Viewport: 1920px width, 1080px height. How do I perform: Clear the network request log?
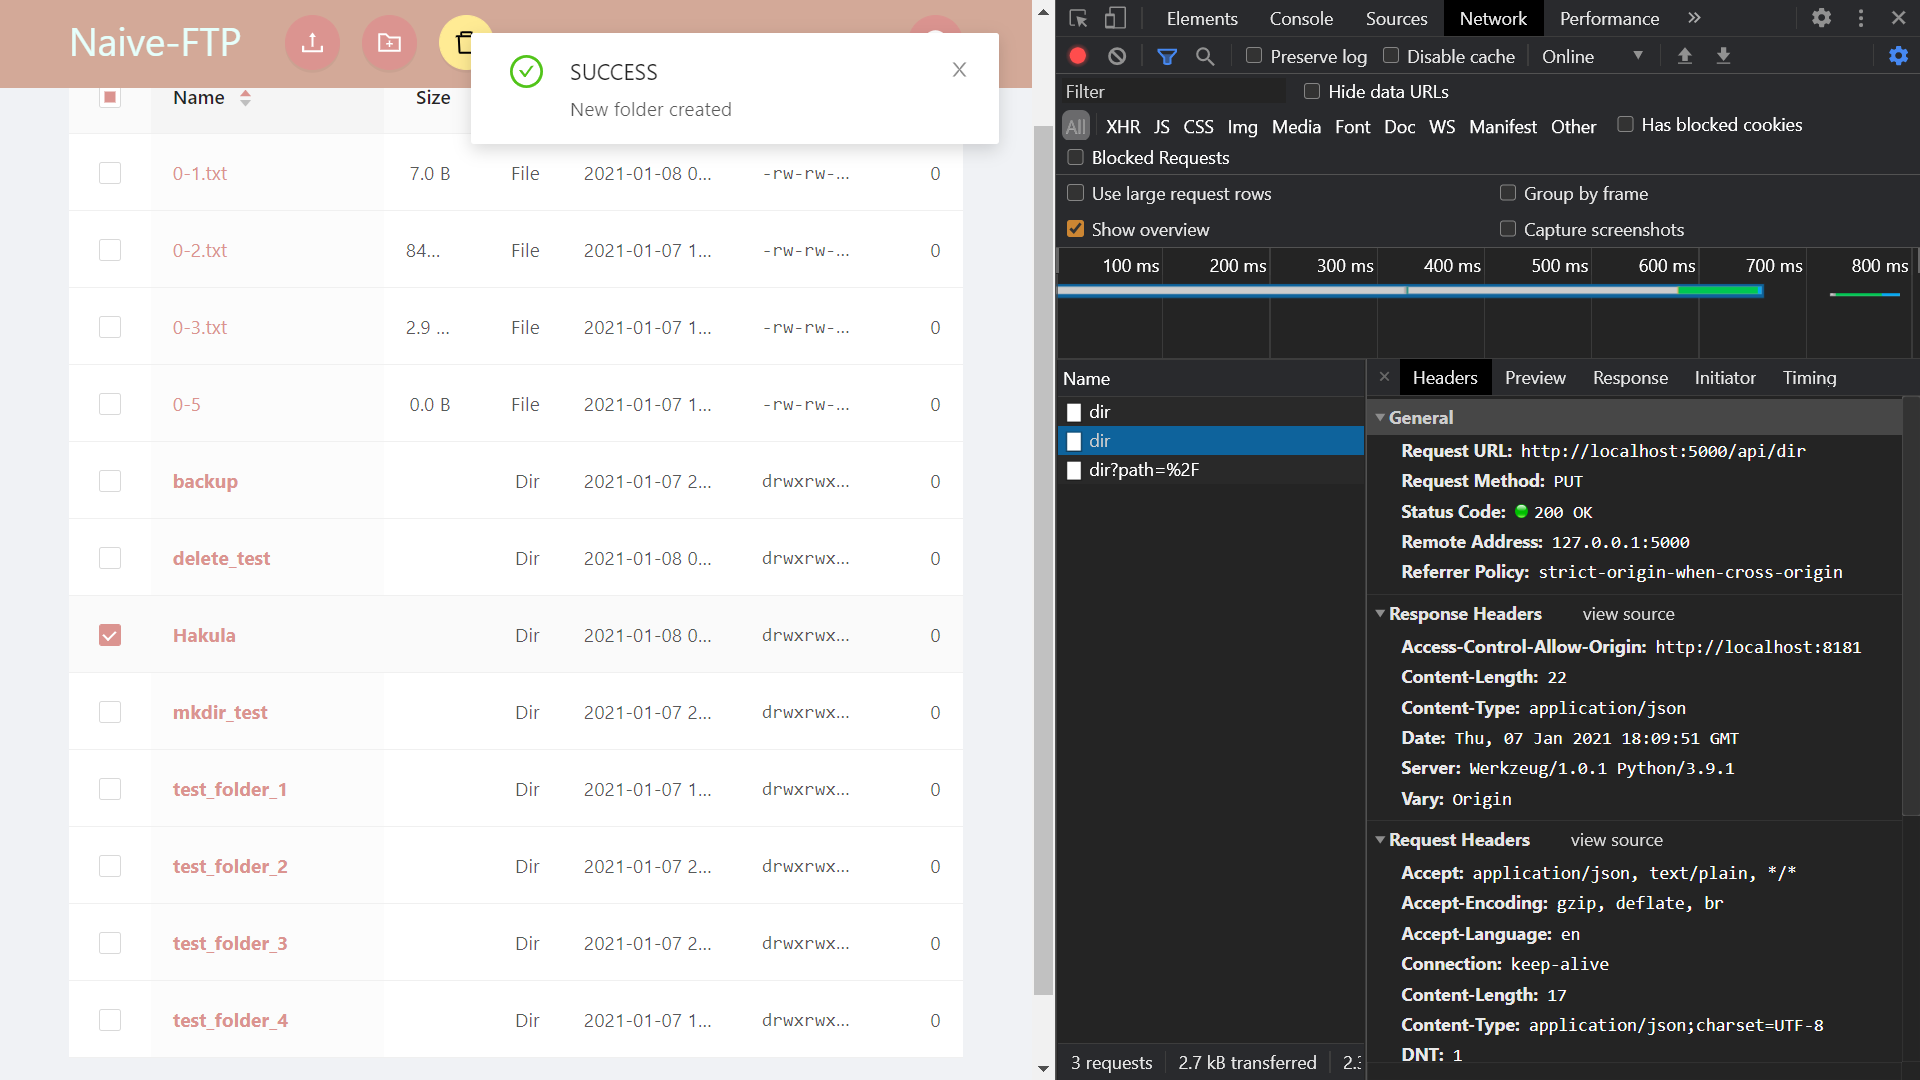tap(1117, 56)
